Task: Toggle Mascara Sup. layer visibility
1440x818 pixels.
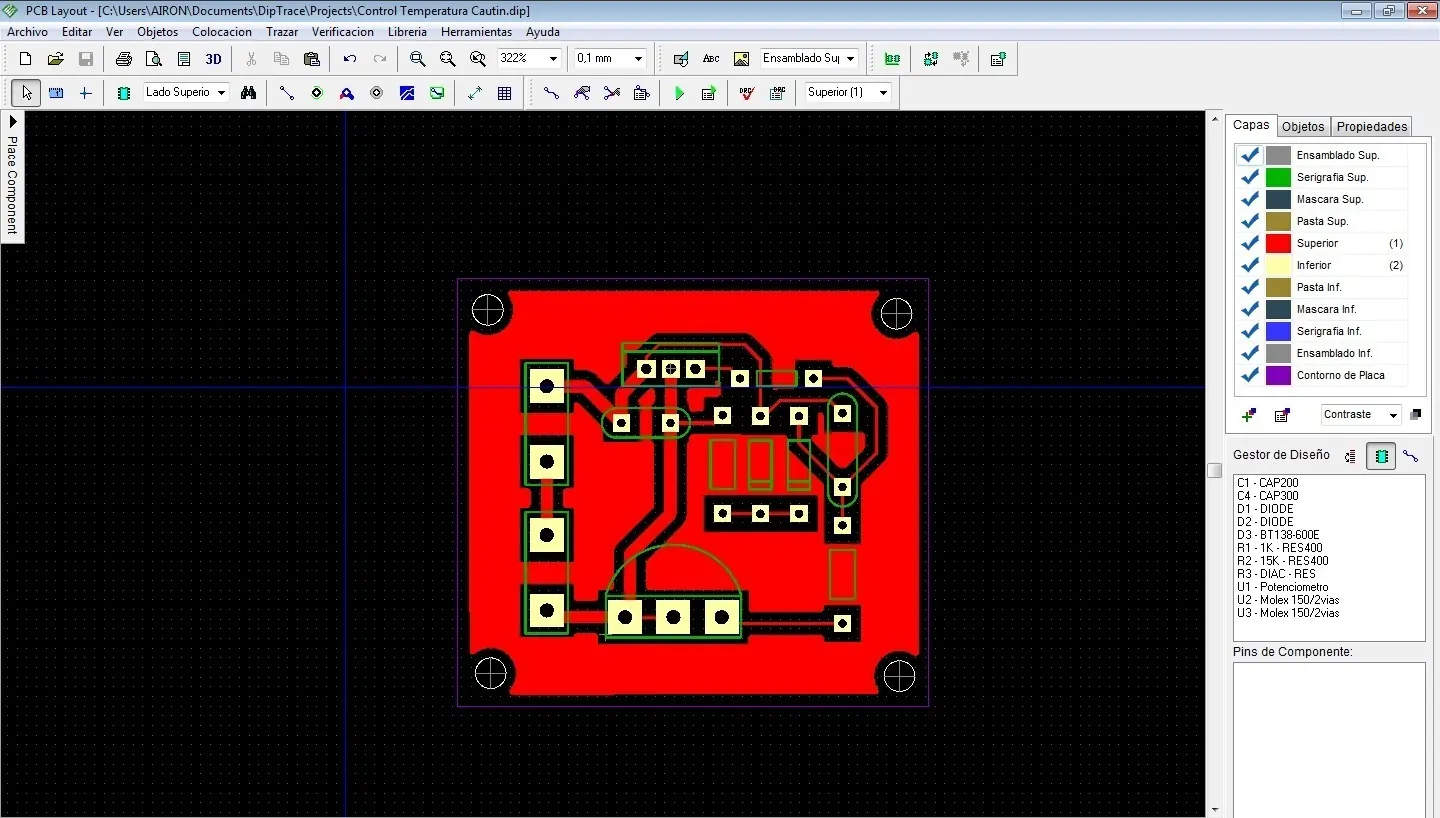Action: [1249, 200]
